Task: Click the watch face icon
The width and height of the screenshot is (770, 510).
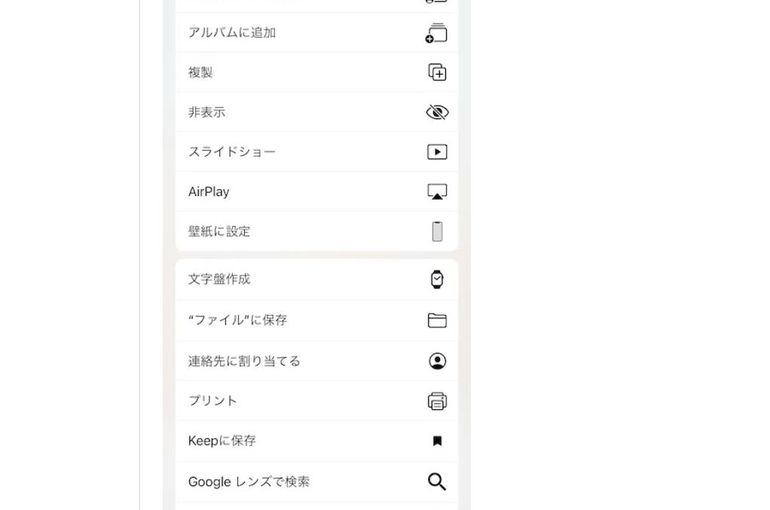Action: click(437, 280)
